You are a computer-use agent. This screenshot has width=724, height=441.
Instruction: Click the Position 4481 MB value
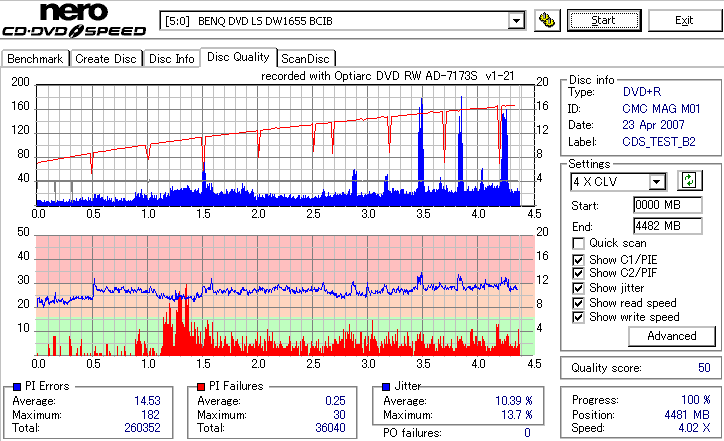(x=687, y=415)
